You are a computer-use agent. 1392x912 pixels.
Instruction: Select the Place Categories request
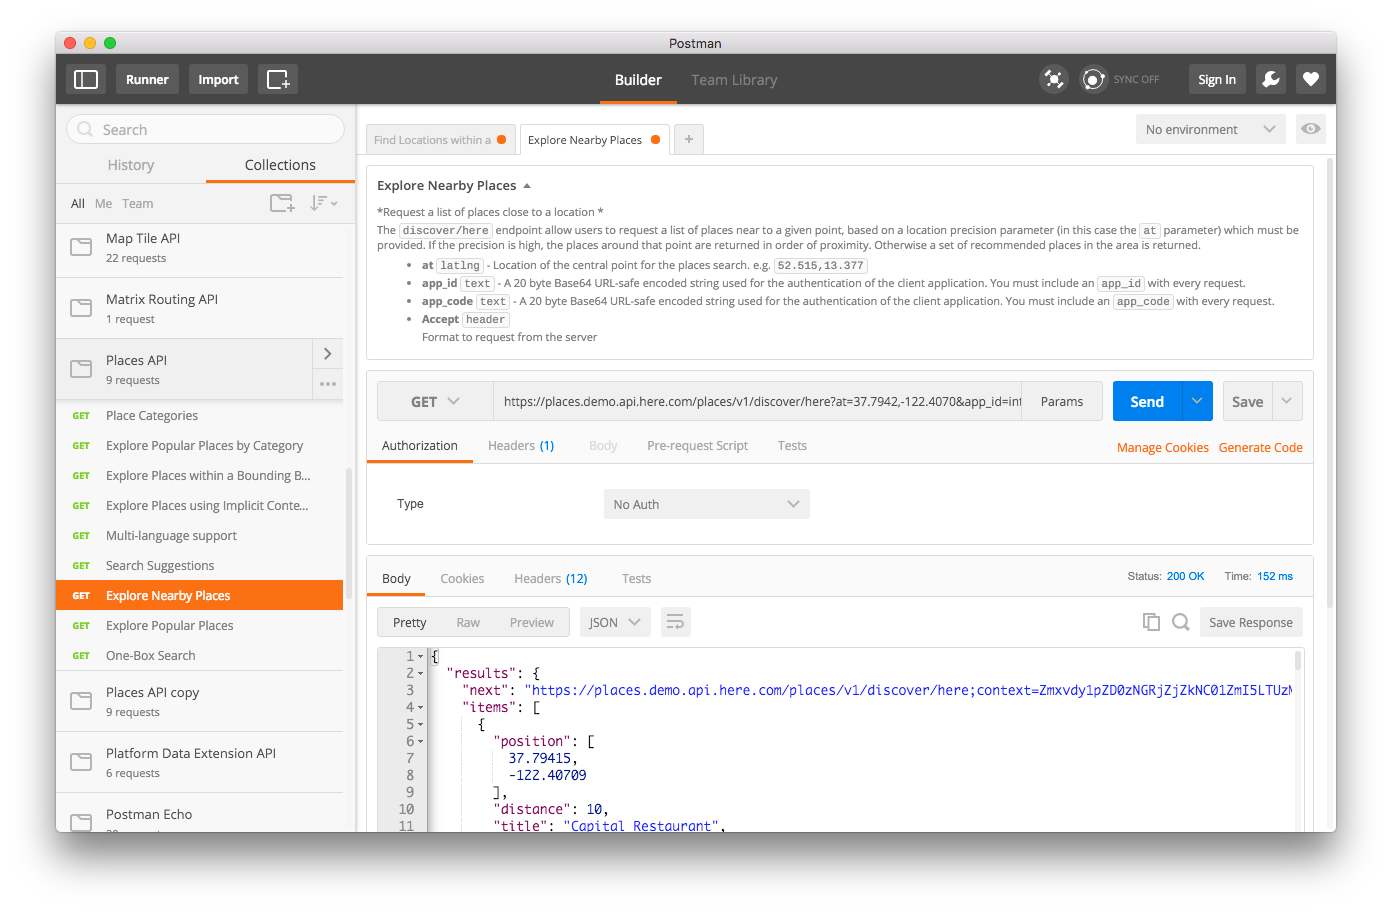[199, 415]
